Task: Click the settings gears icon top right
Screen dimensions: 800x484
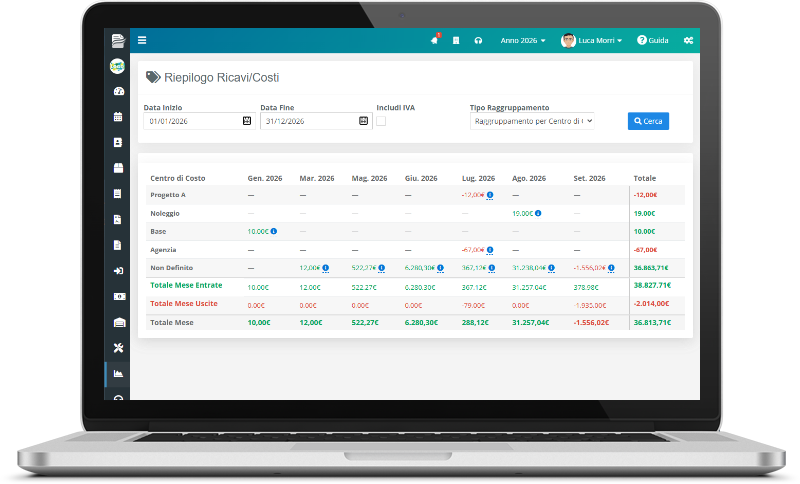Action: click(x=688, y=40)
